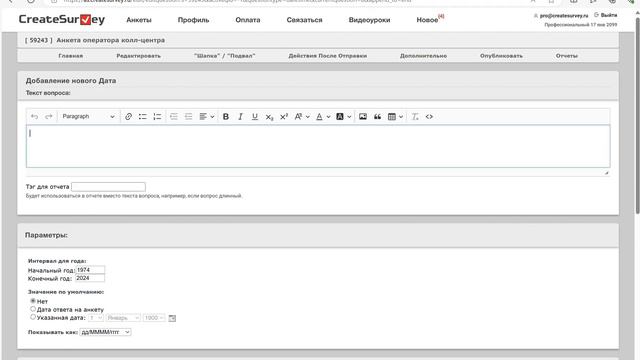Open the month dropdown showing Январь

123,318
